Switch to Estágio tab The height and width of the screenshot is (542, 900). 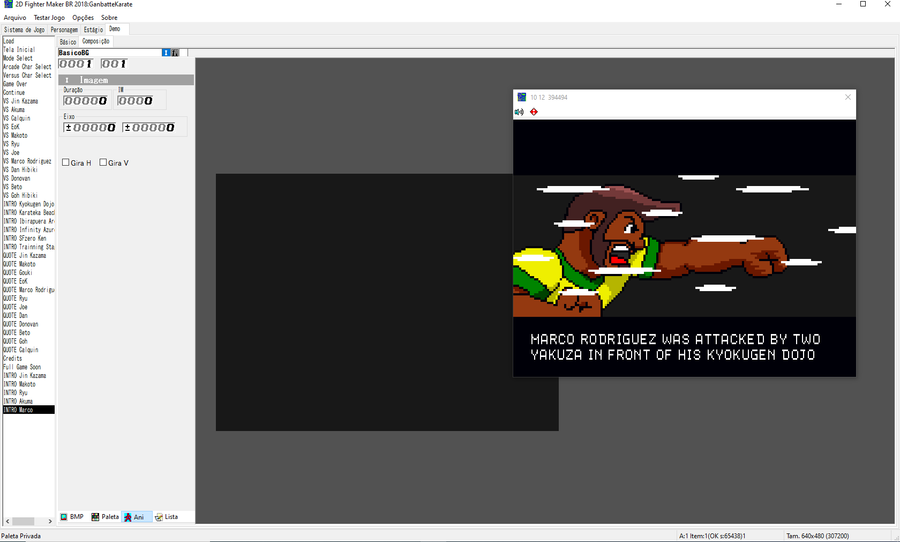tap(93, 29)
